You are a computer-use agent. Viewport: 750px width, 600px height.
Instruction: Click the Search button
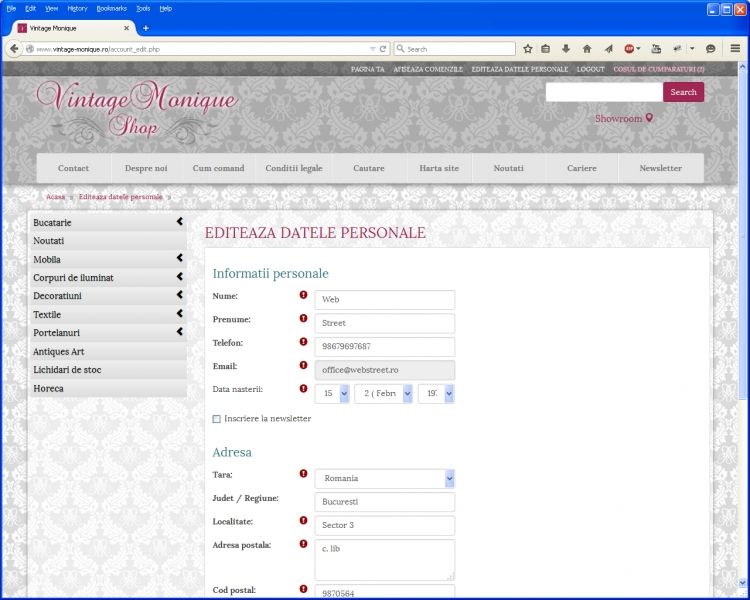click(683, 92)
